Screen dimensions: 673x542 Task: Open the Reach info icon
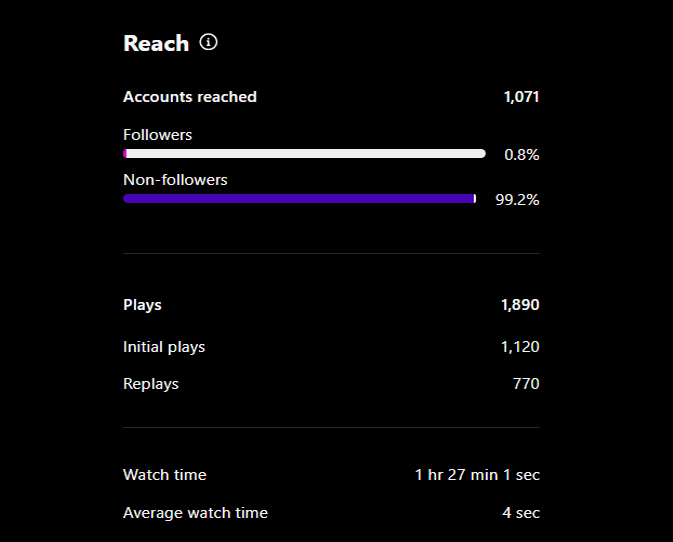pos(209,42)
